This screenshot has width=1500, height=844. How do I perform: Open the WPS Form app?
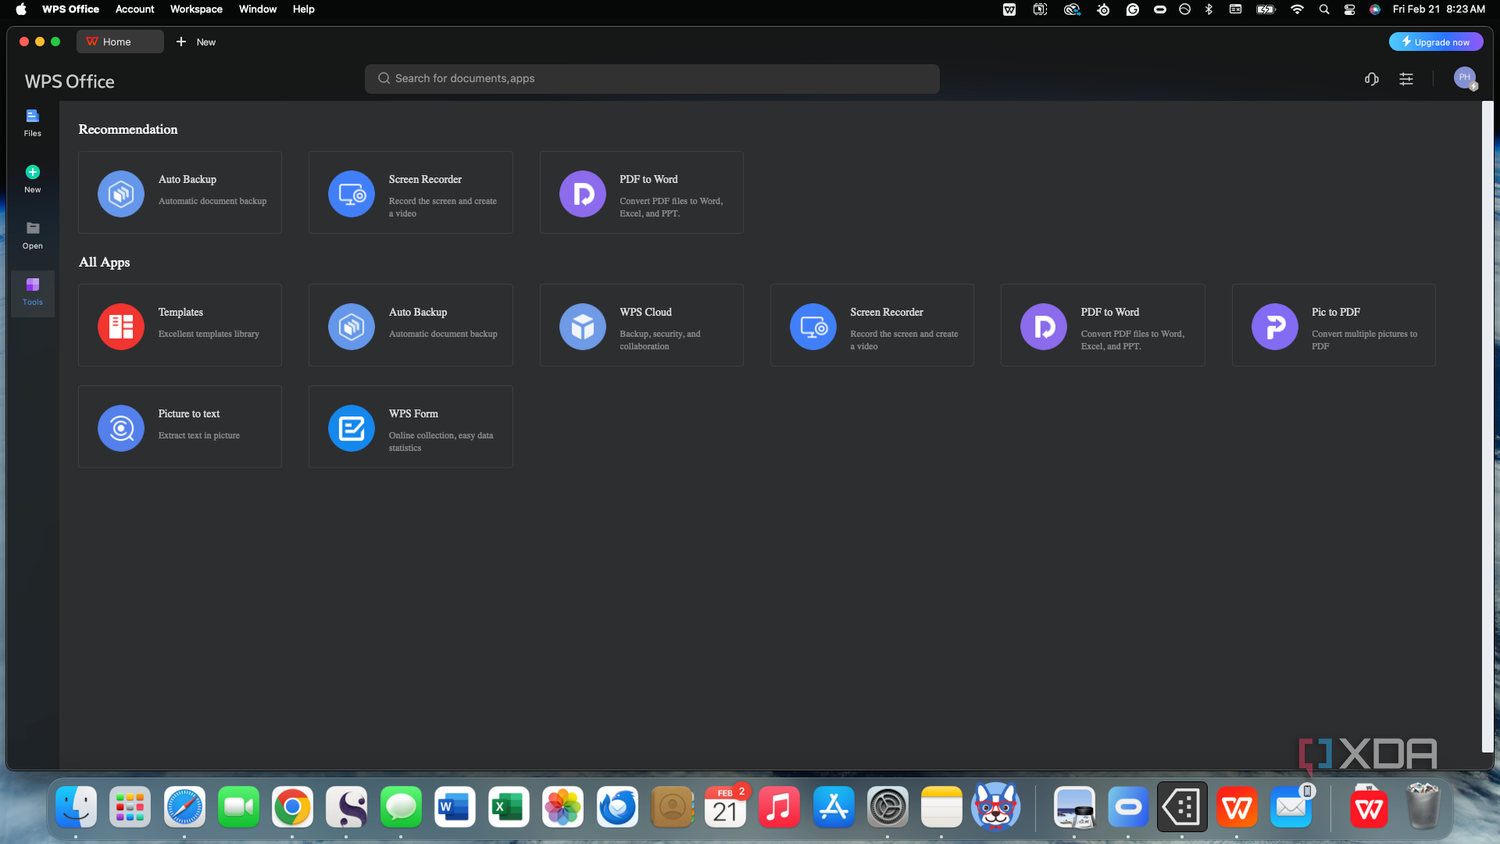click(411, 427)
